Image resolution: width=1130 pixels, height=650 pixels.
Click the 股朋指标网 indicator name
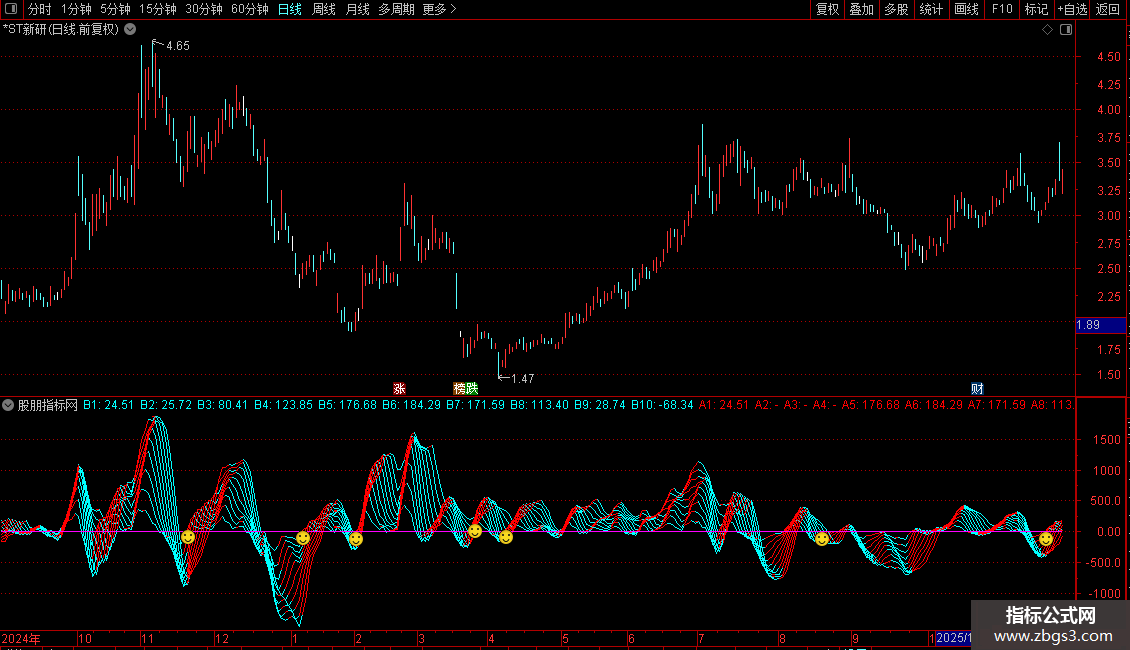pyautogui.click(x=48, y=405)
